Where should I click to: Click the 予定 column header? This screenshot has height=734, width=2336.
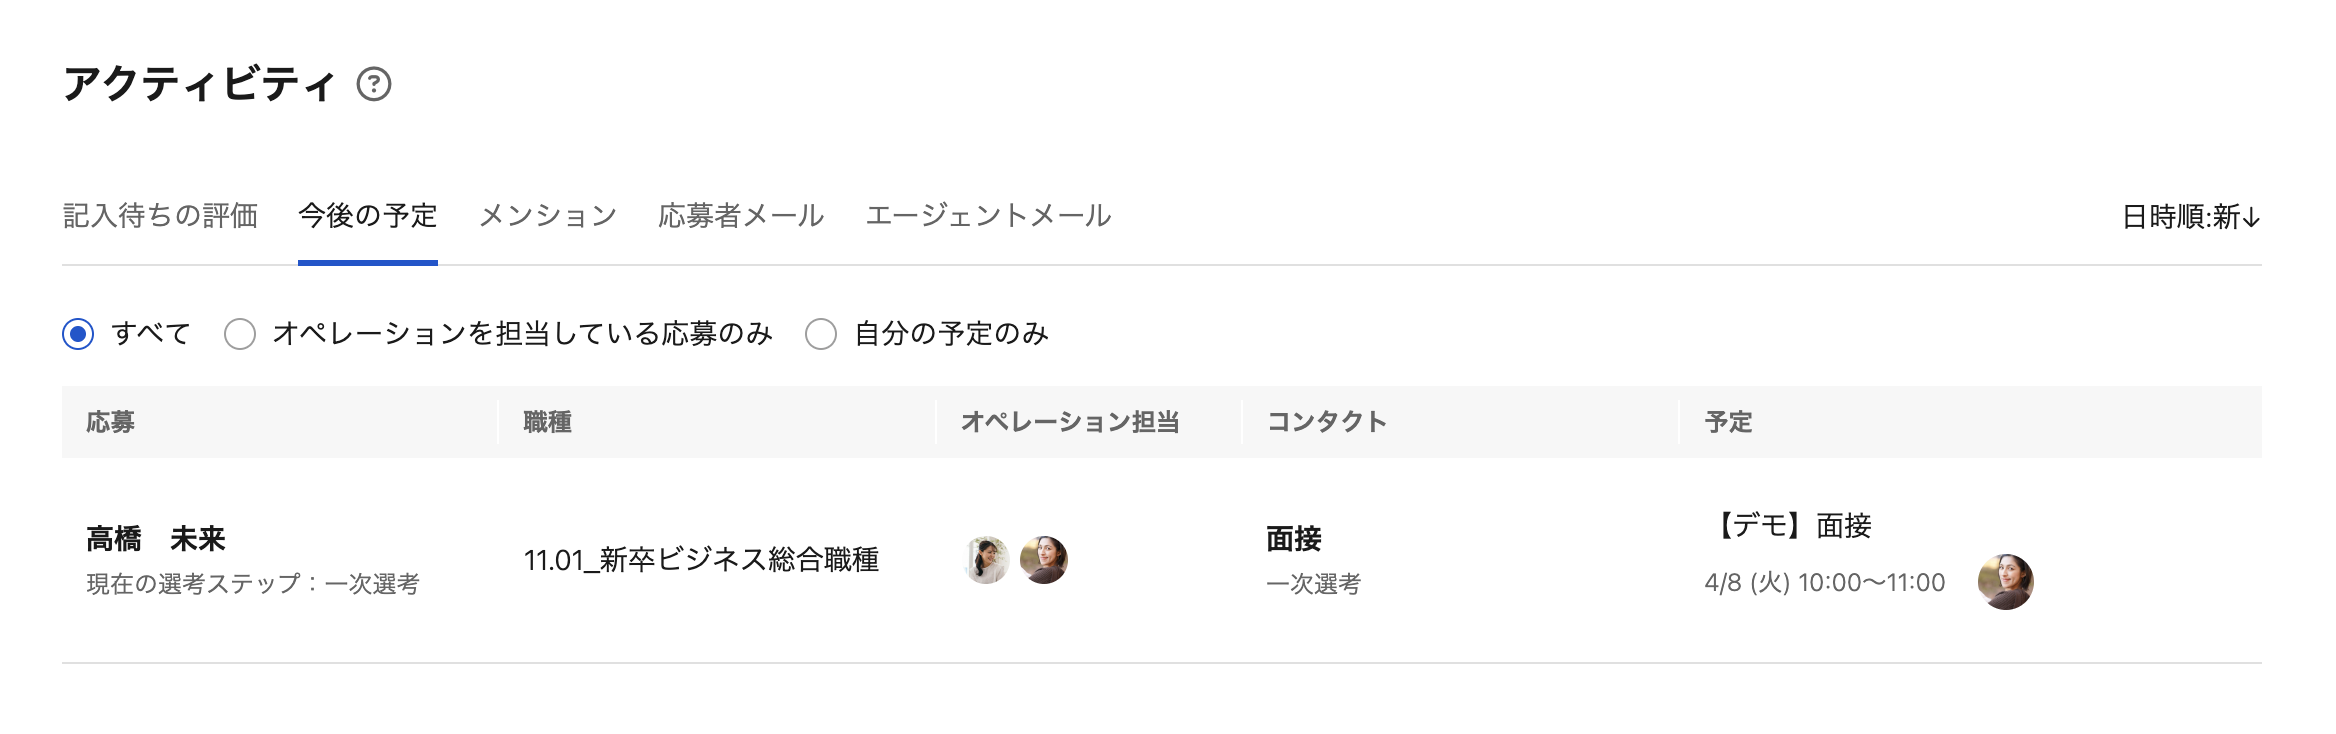click(x=1728, y=422)
